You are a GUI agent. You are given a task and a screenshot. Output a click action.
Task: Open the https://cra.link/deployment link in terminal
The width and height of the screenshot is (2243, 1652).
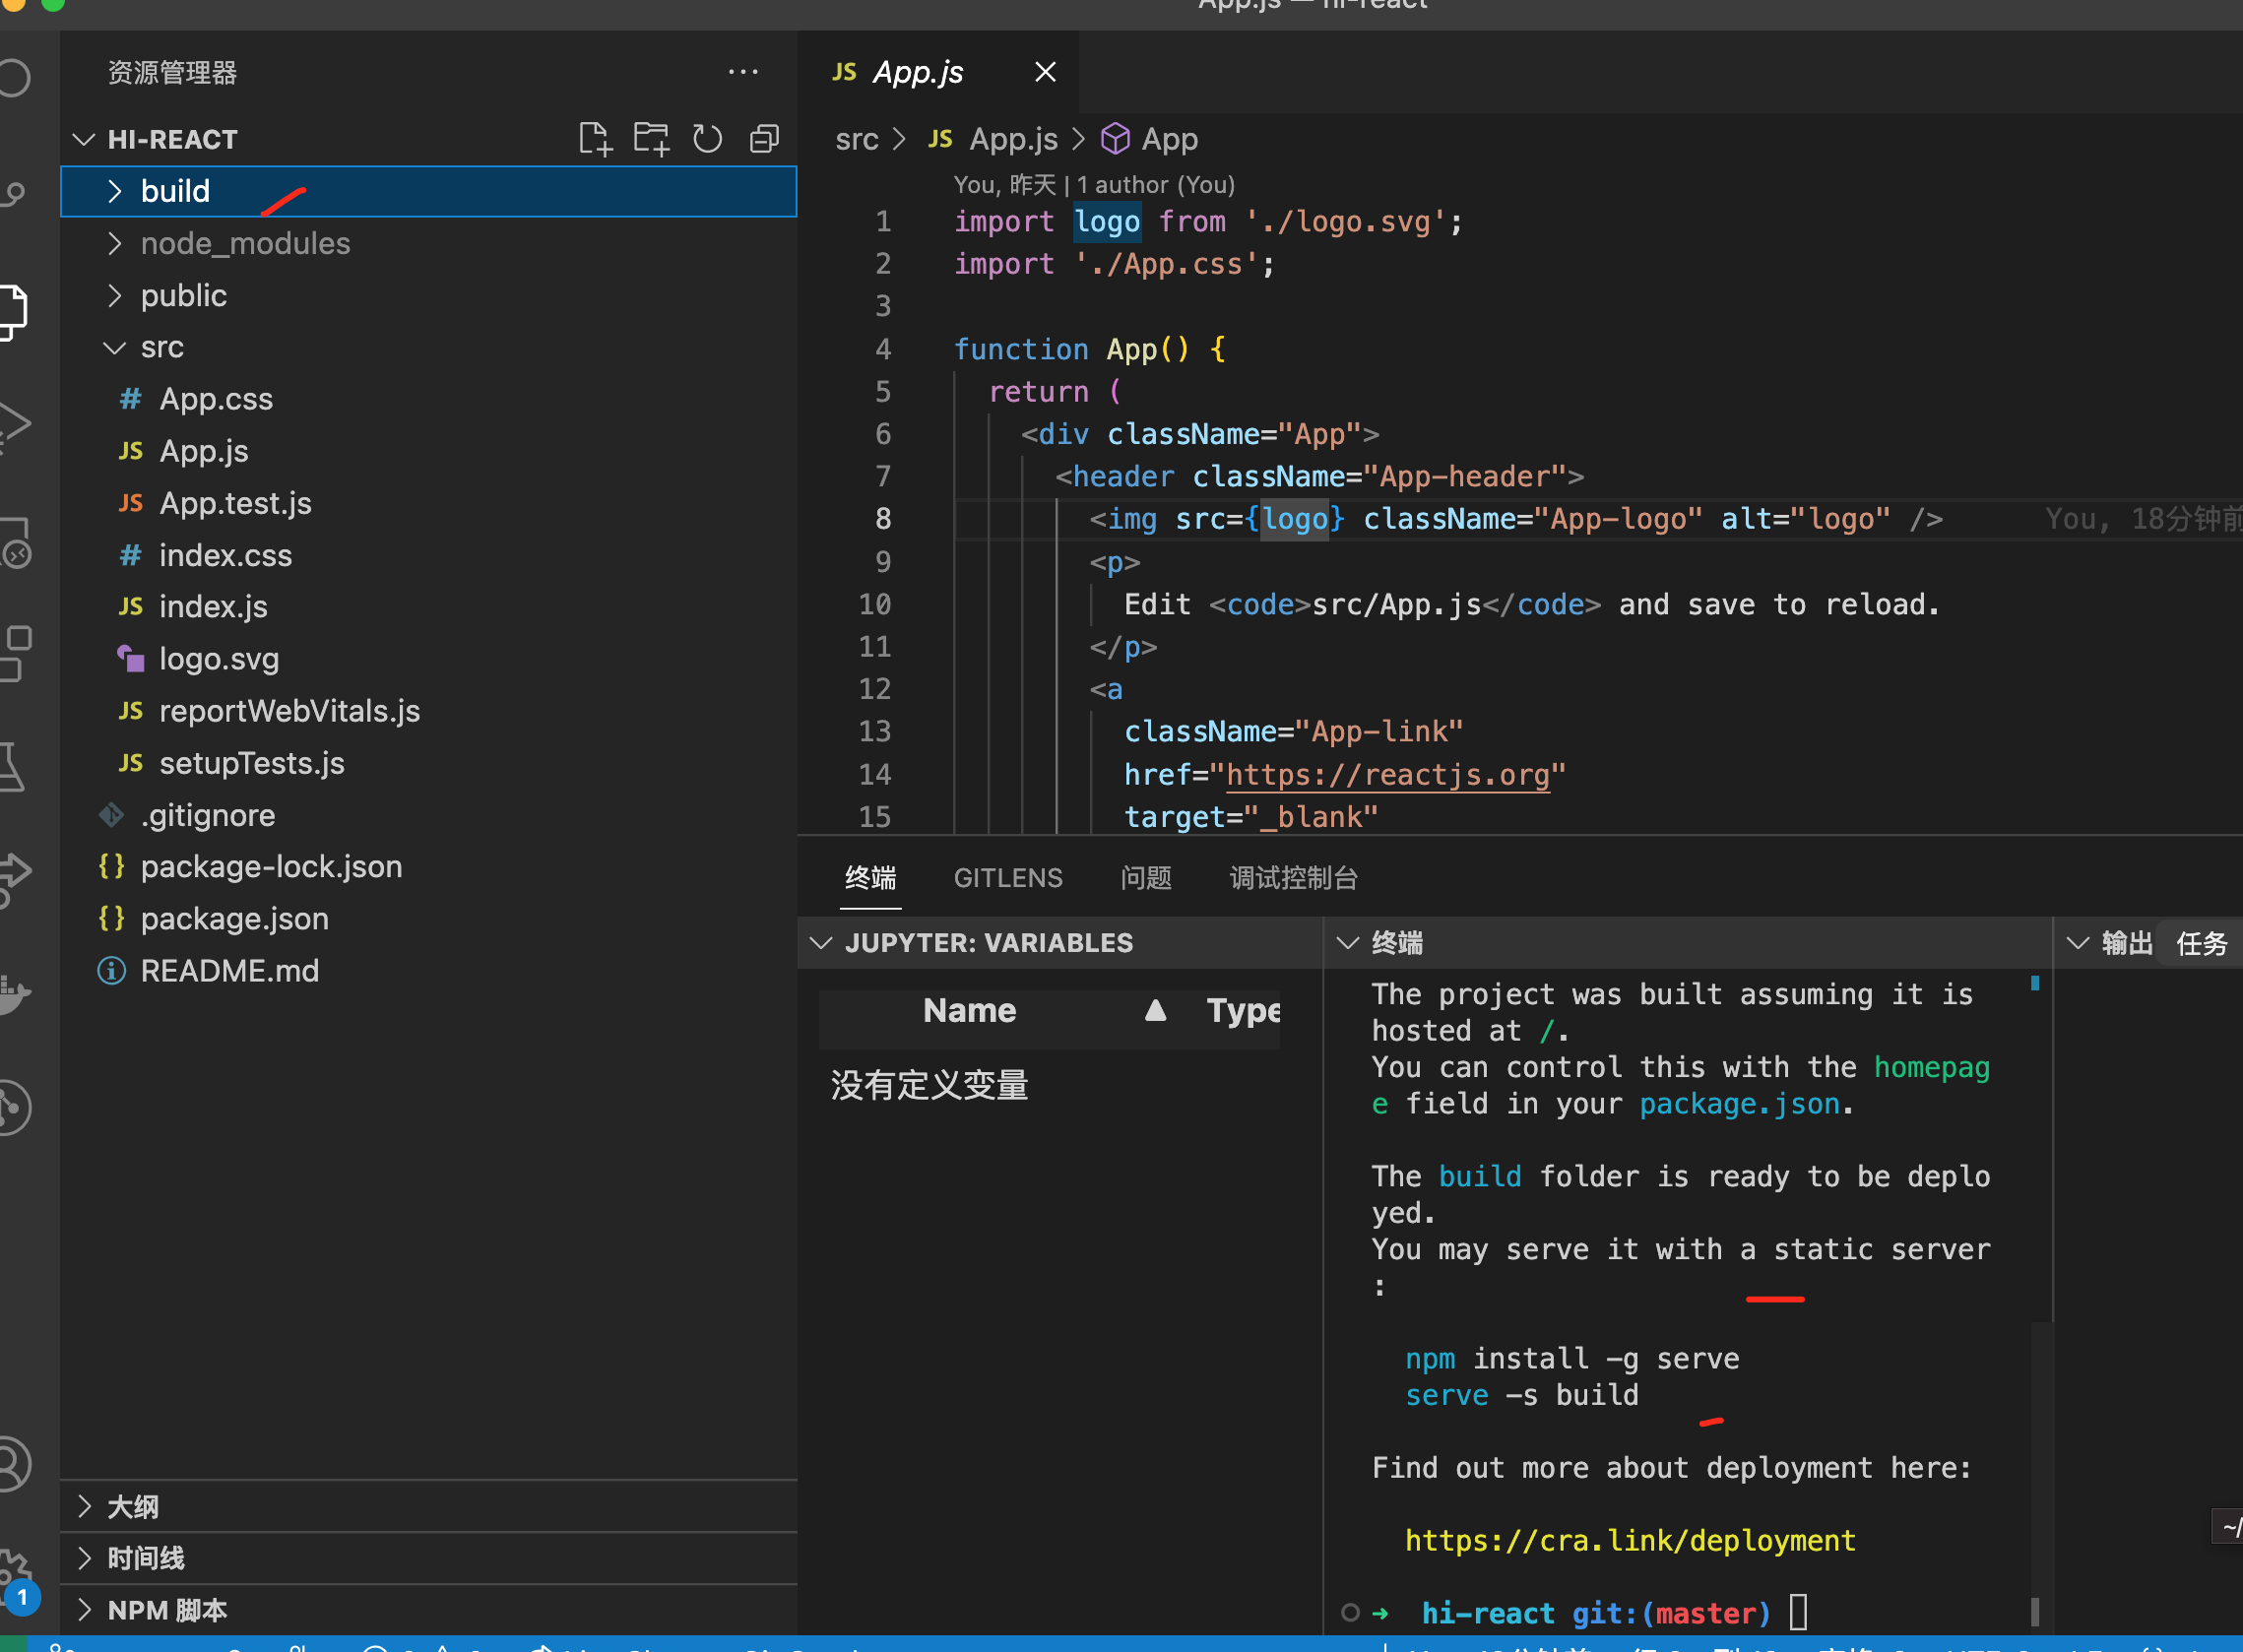(x=1629, y=1540)
